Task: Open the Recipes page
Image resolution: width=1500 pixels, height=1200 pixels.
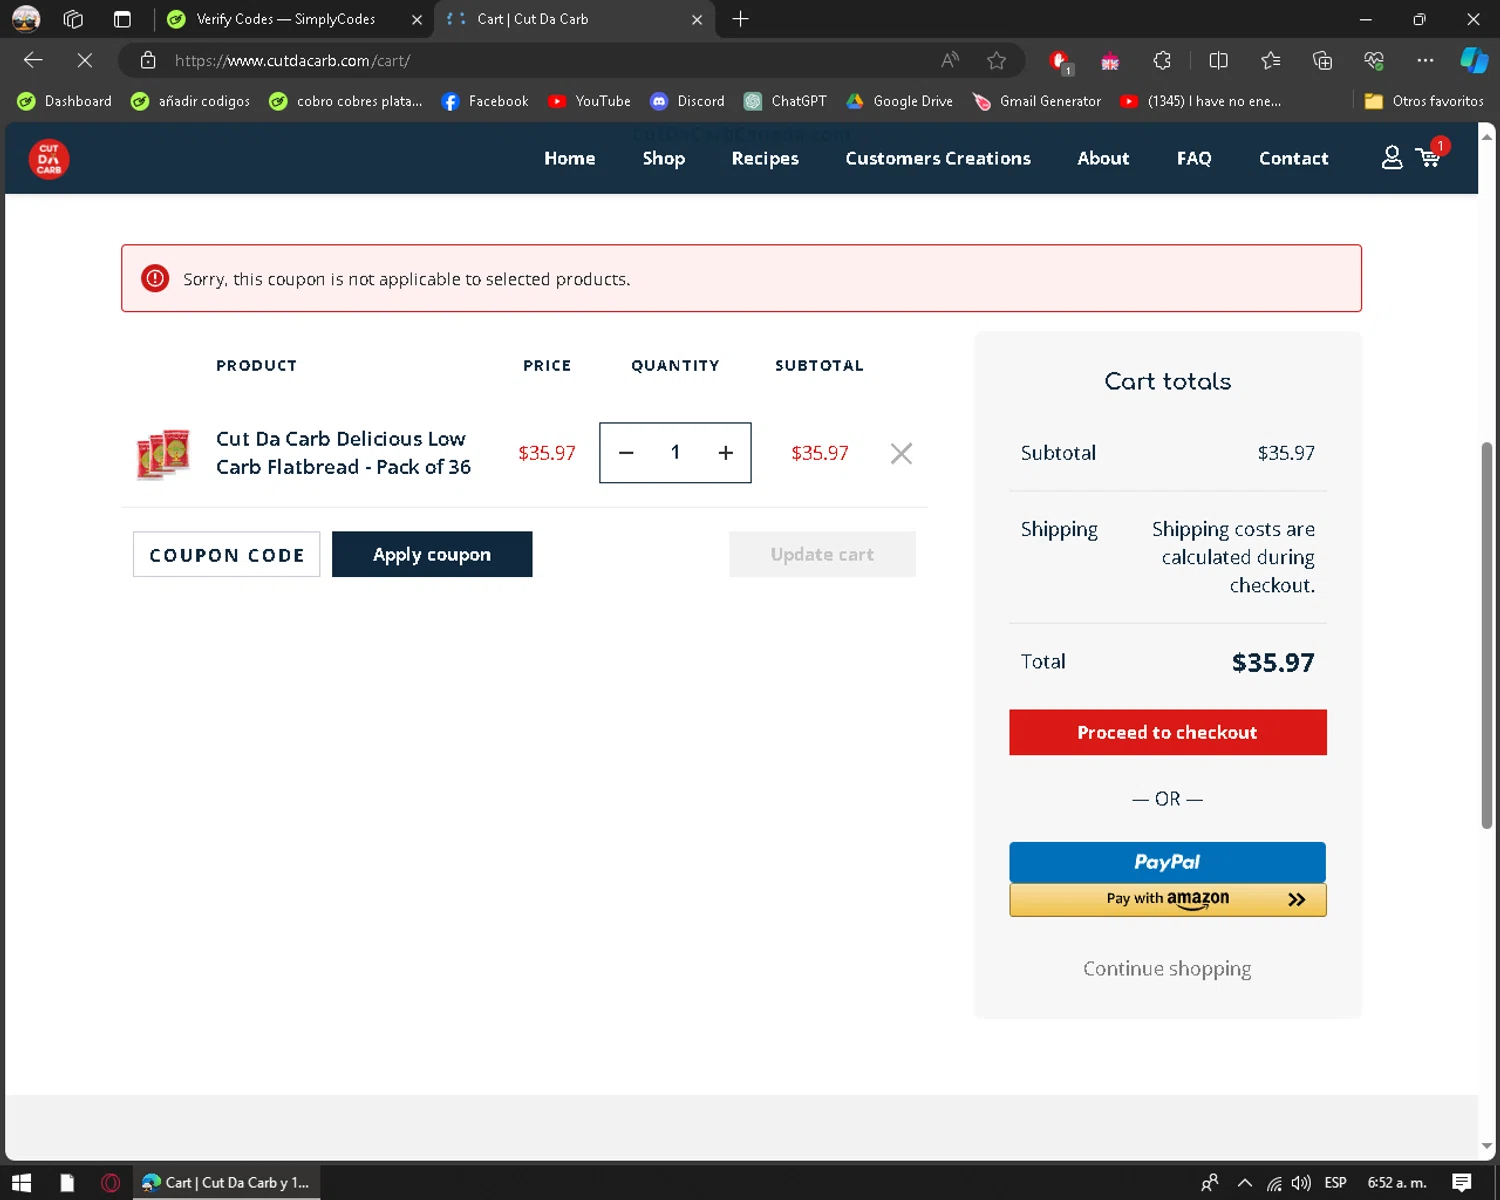Action: (x=765, y=158)
